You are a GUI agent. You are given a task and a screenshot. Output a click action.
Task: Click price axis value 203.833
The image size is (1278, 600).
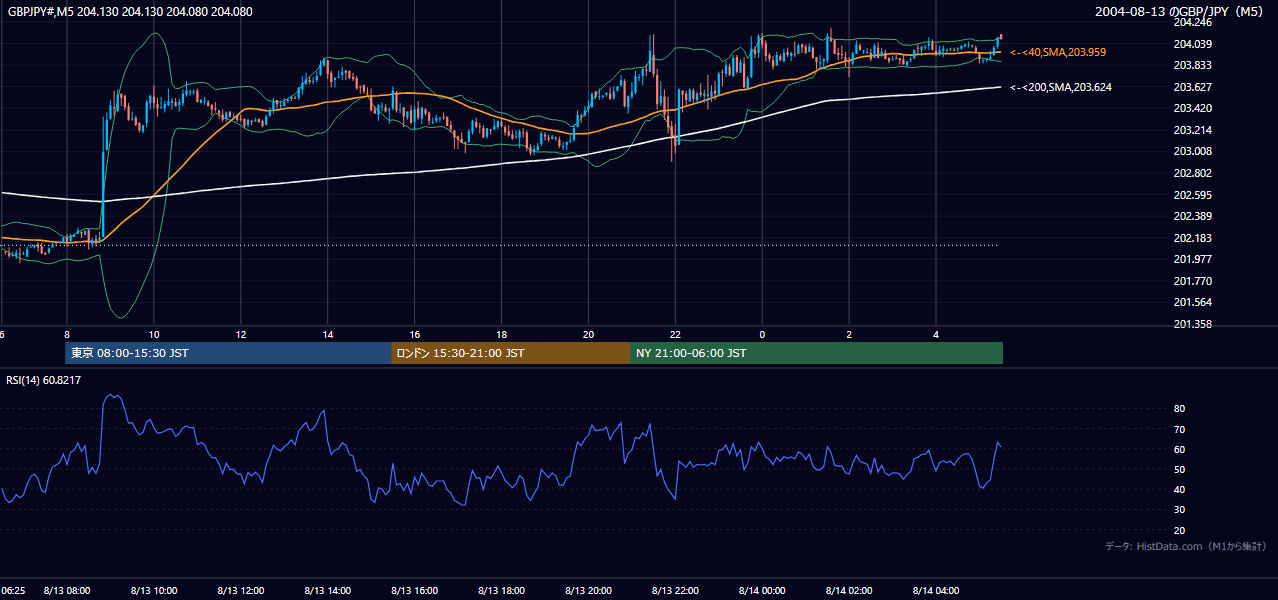(1192, 65)
